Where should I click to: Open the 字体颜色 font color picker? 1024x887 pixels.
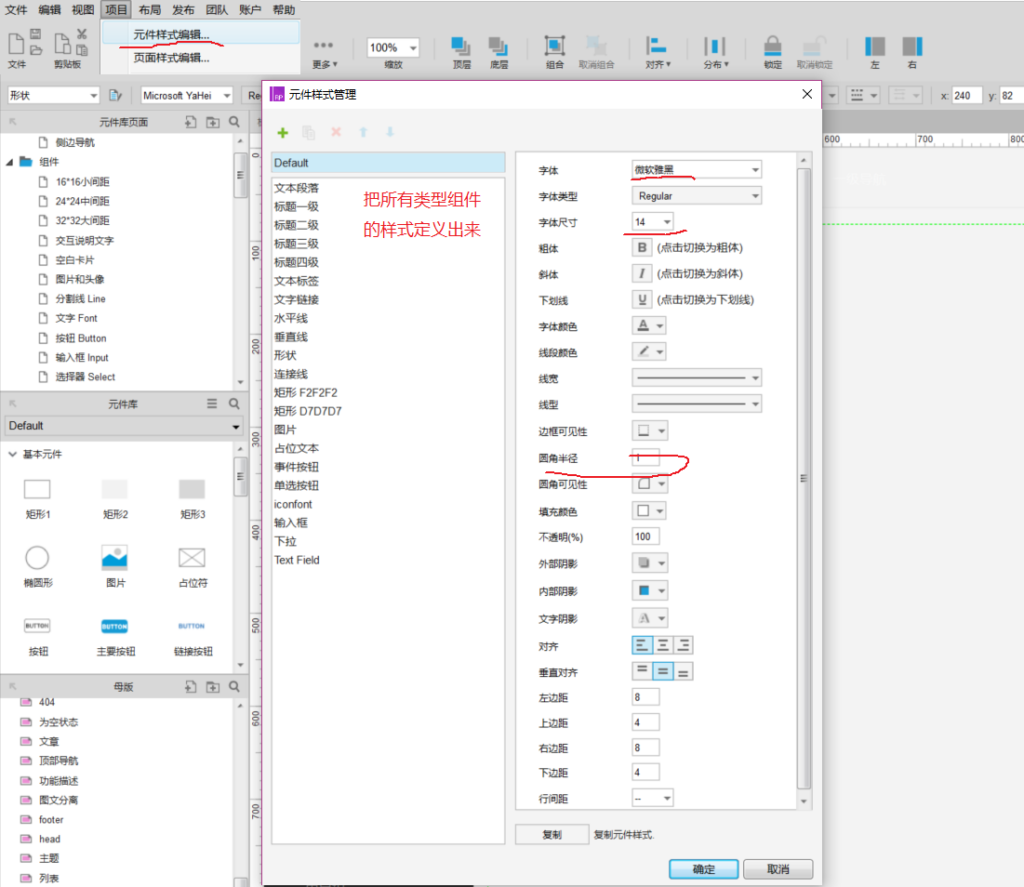(649, 325)
